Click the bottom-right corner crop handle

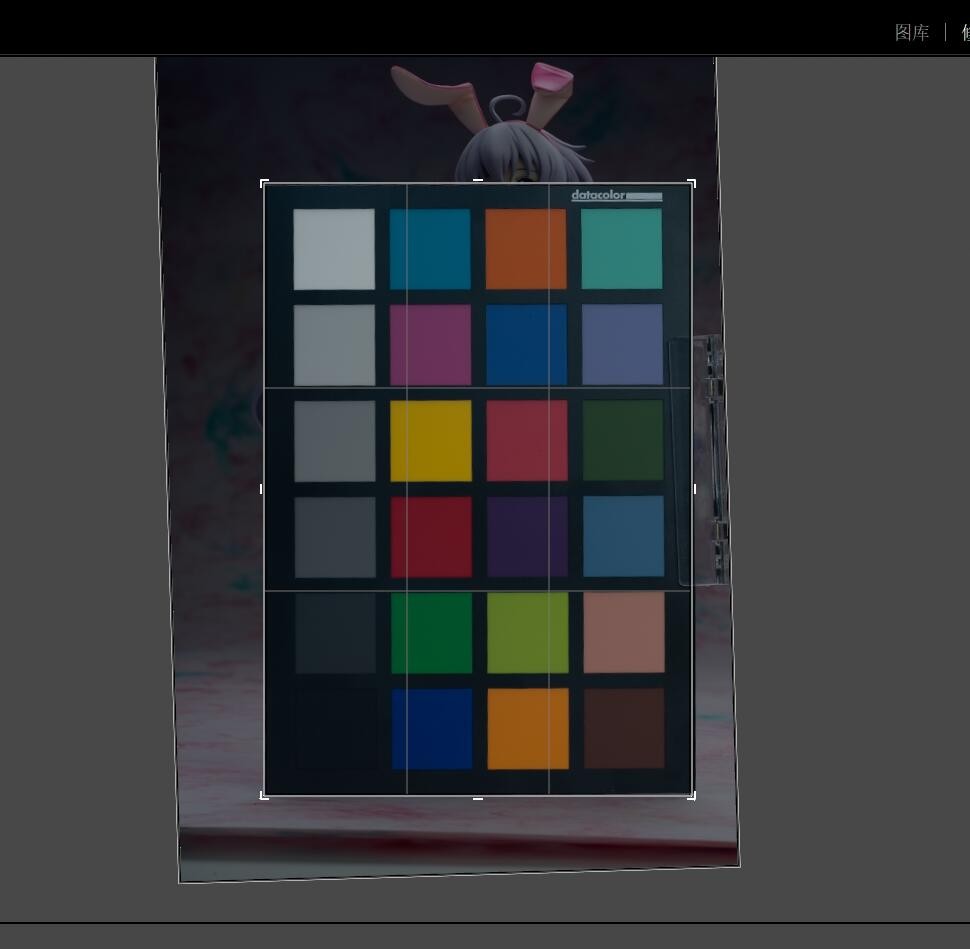(x=692, y=795)
